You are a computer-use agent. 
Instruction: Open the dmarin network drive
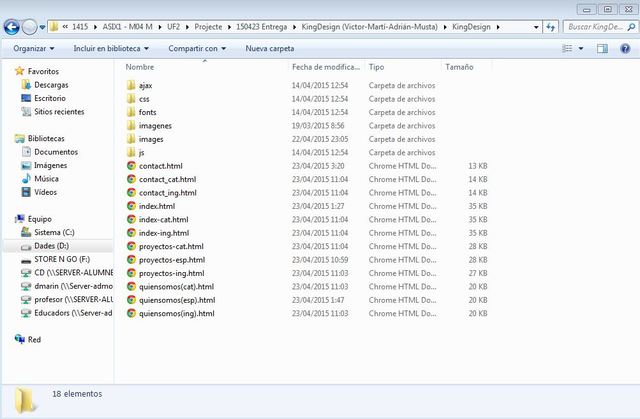73,286
